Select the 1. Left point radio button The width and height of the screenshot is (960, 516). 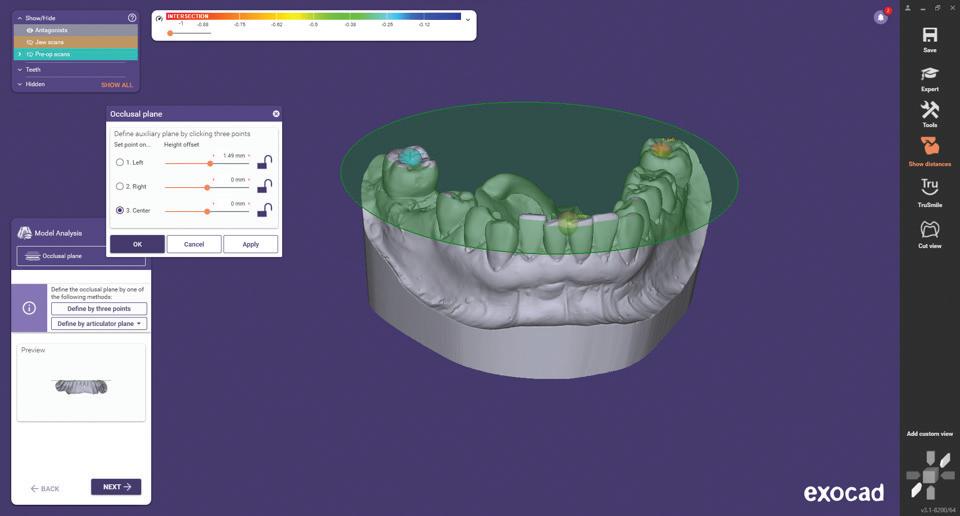(119, 162)
